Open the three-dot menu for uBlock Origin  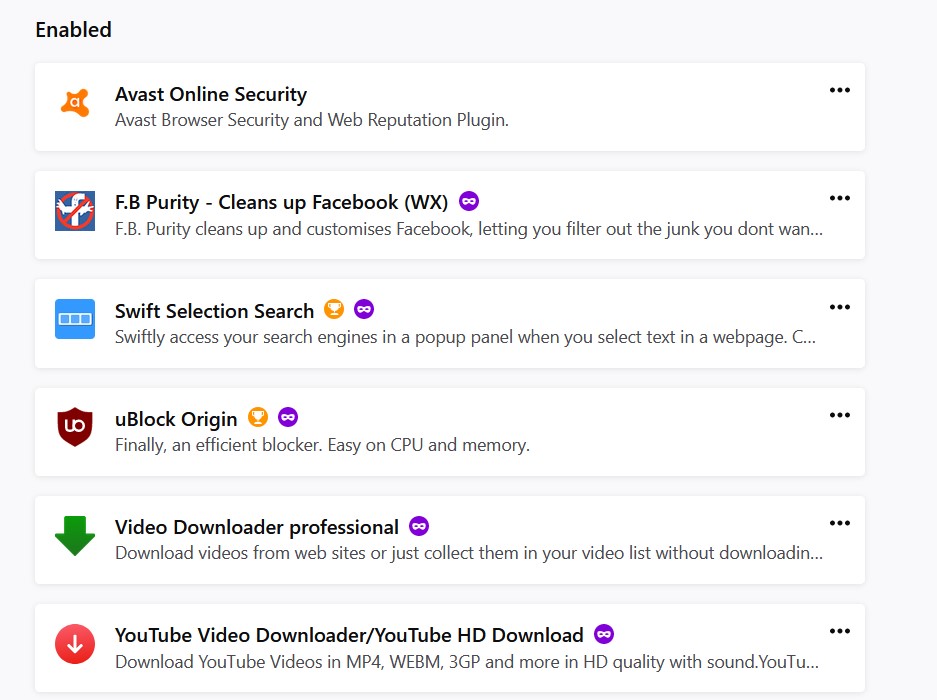tap(840, 415)
